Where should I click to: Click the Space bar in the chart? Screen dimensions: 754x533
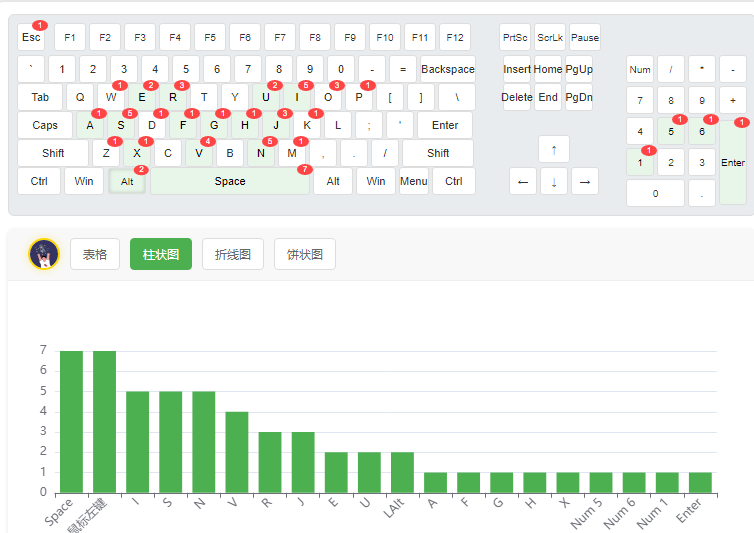(x=72, y=422)
